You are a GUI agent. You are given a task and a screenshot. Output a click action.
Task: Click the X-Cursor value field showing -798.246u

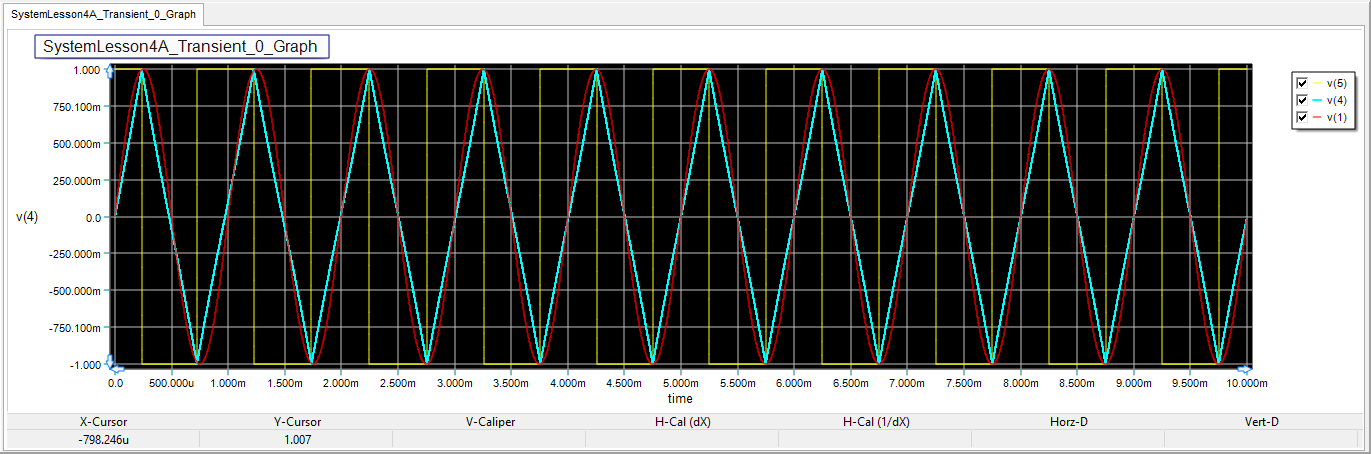103,439
